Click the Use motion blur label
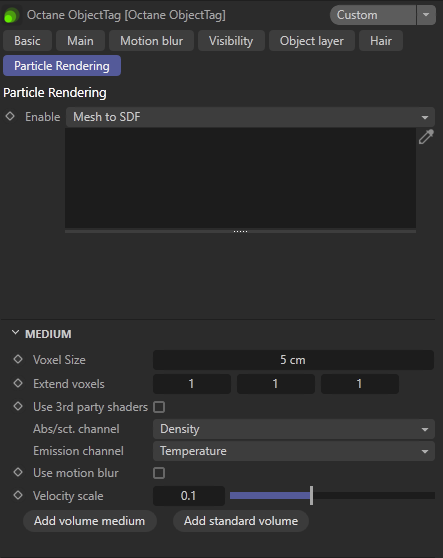This screenshot has height=558, width=443. (x=75, y=473)
